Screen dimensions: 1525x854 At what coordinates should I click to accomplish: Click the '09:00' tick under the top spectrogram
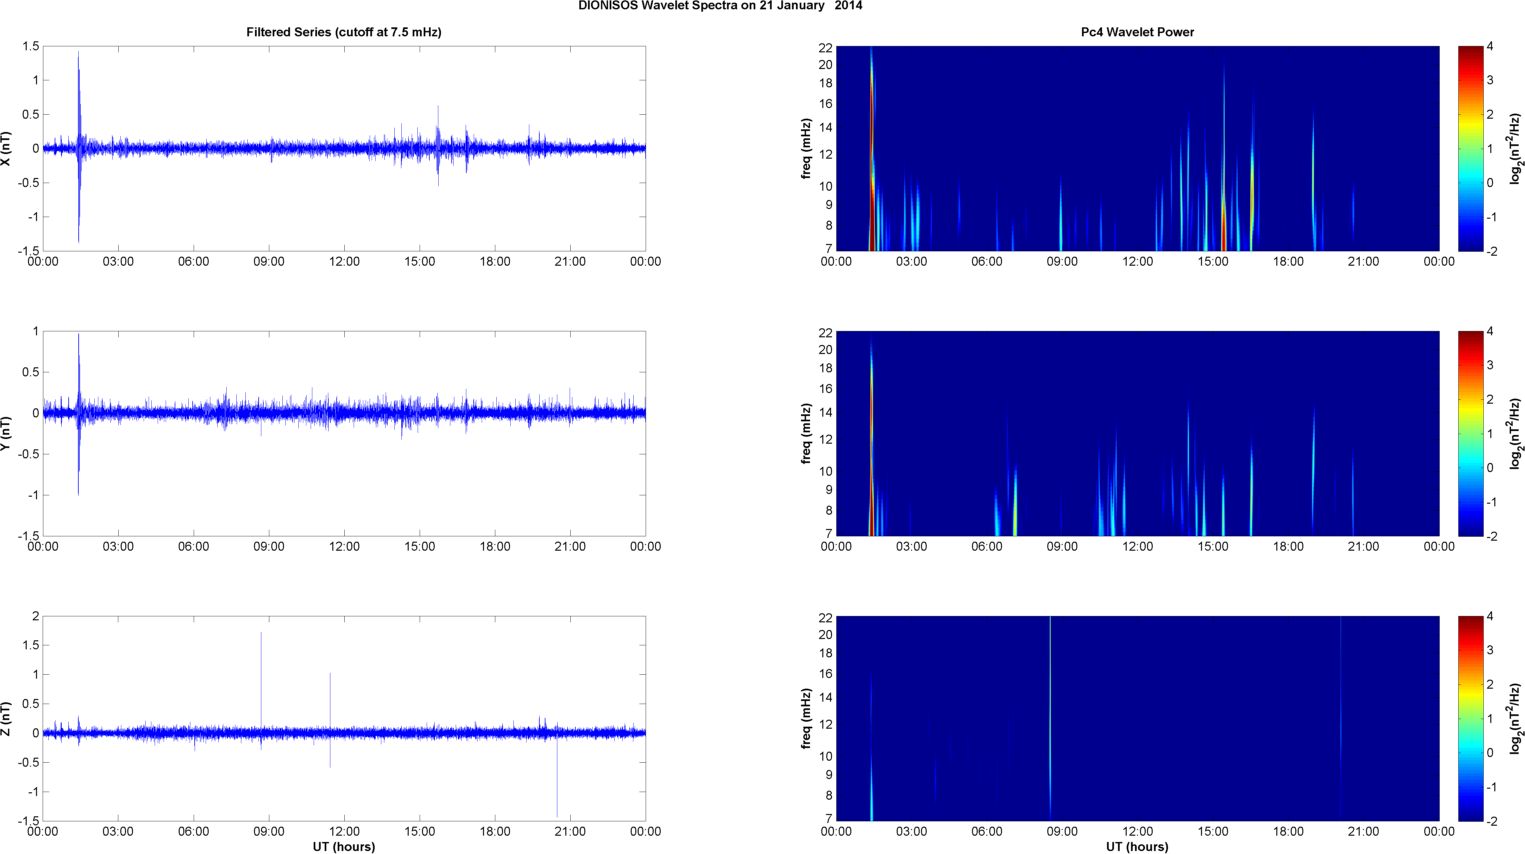click(x=1062, y=262)
